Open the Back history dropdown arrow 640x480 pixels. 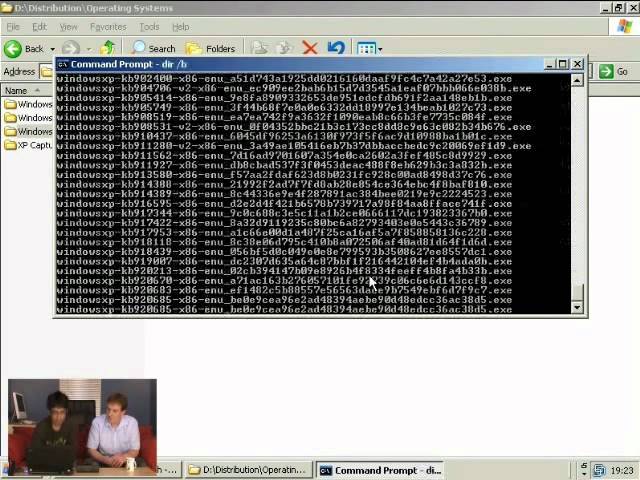(x=53, y=49)
